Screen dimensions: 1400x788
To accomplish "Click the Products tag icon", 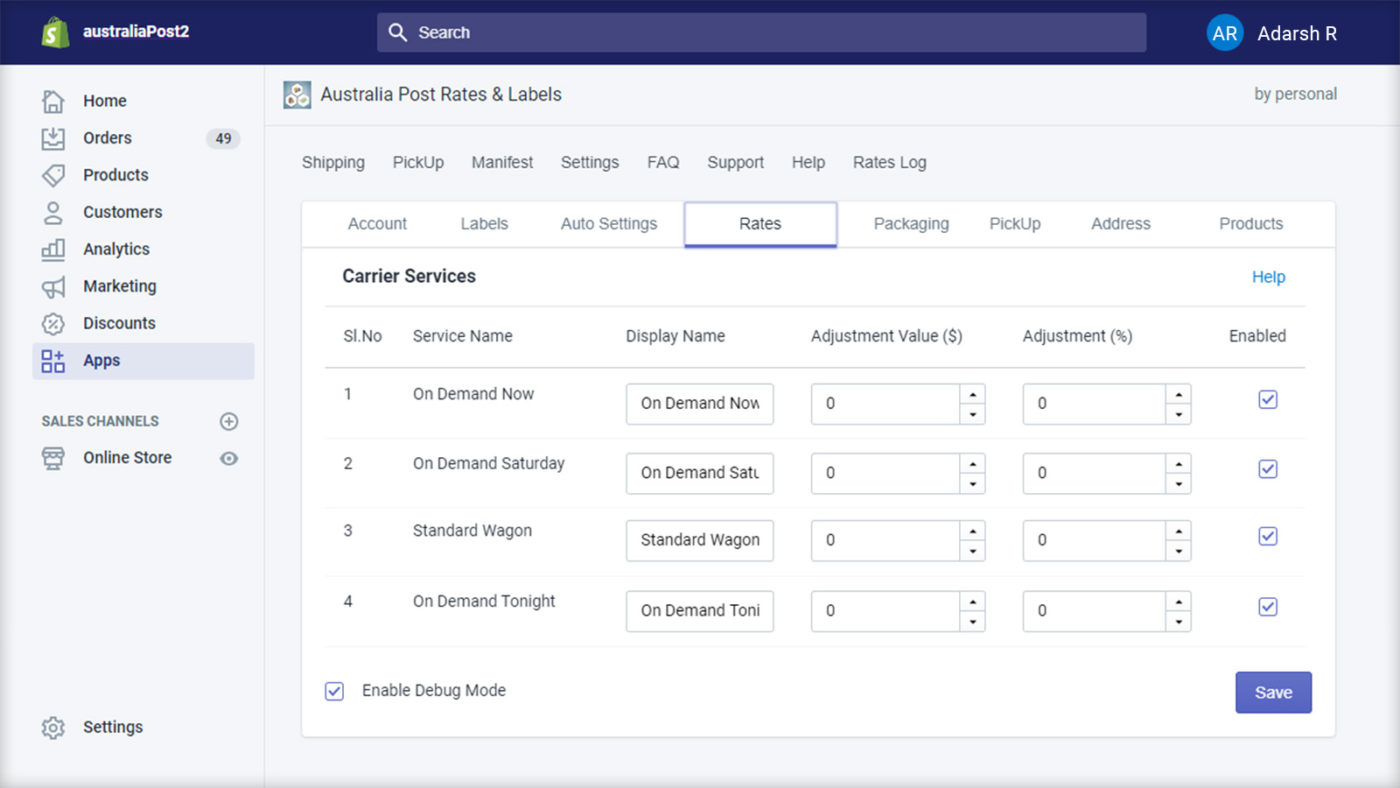I will click(53, 175).
